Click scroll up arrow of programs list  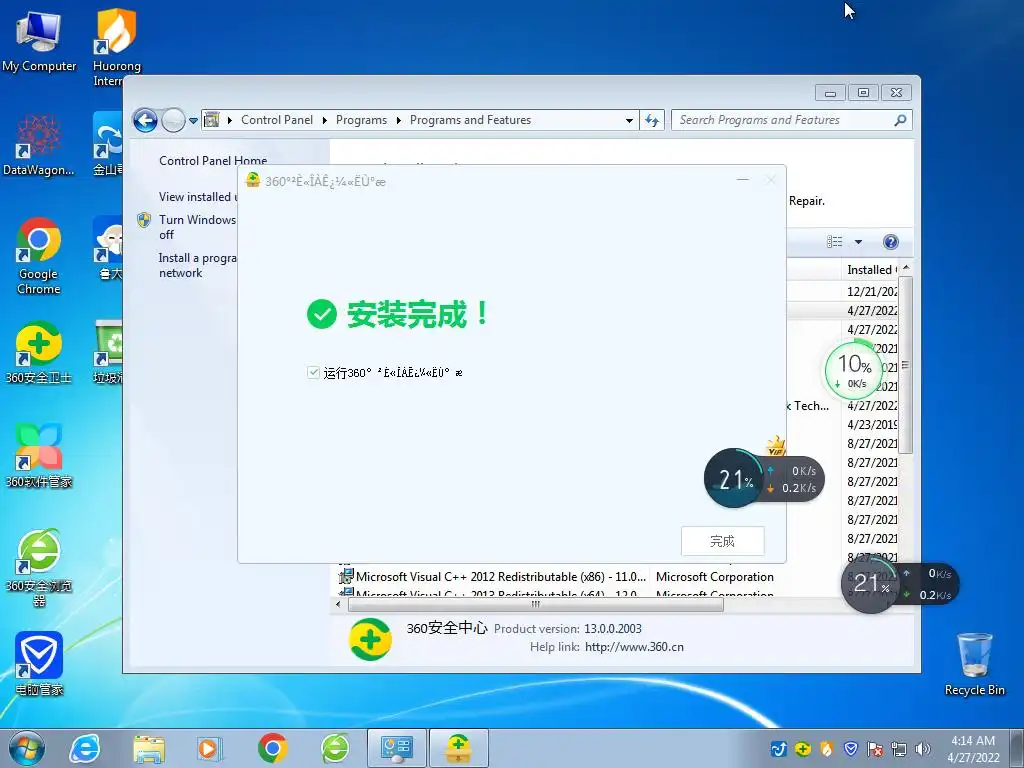click(x=906, y=268)
